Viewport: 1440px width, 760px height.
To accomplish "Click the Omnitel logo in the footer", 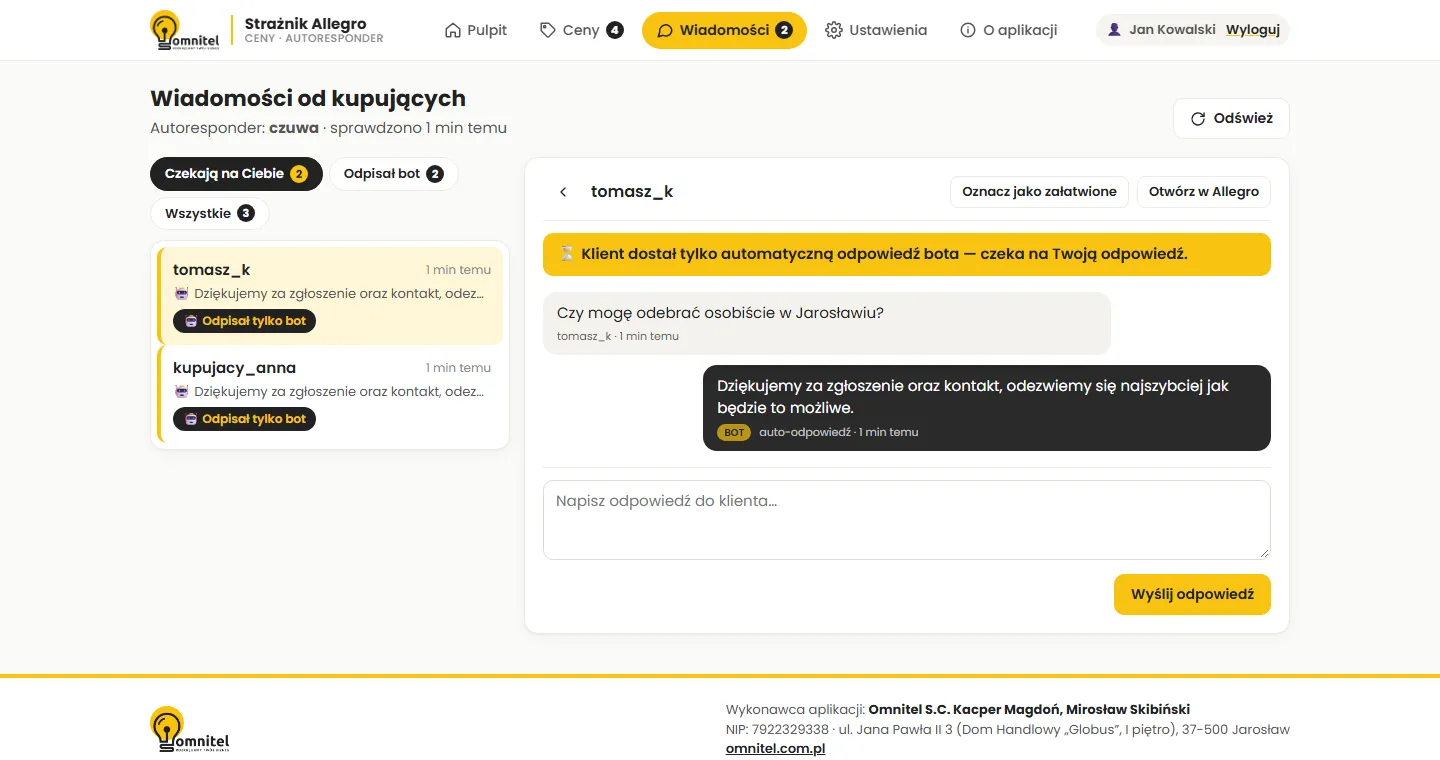I will [x=190, y=730].
